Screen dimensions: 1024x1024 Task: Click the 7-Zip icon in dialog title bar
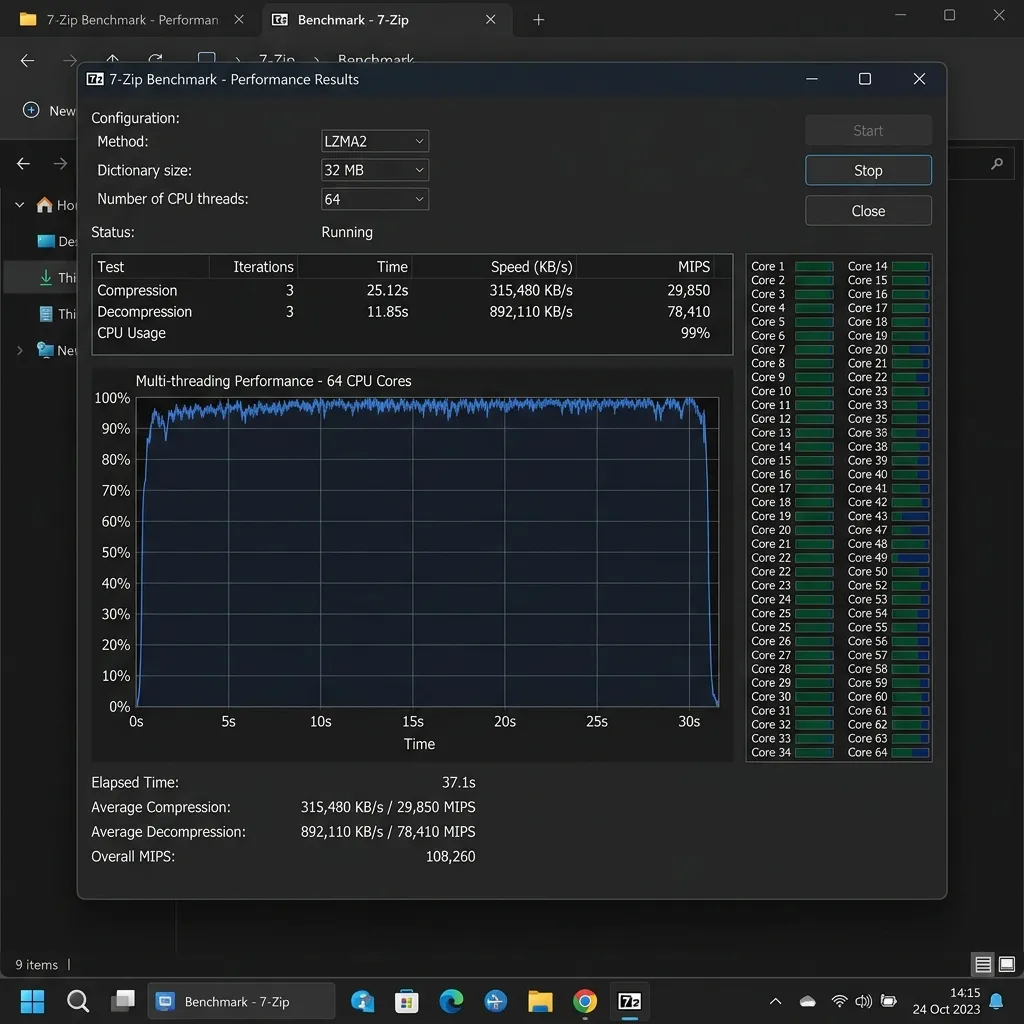click(95, 79)
